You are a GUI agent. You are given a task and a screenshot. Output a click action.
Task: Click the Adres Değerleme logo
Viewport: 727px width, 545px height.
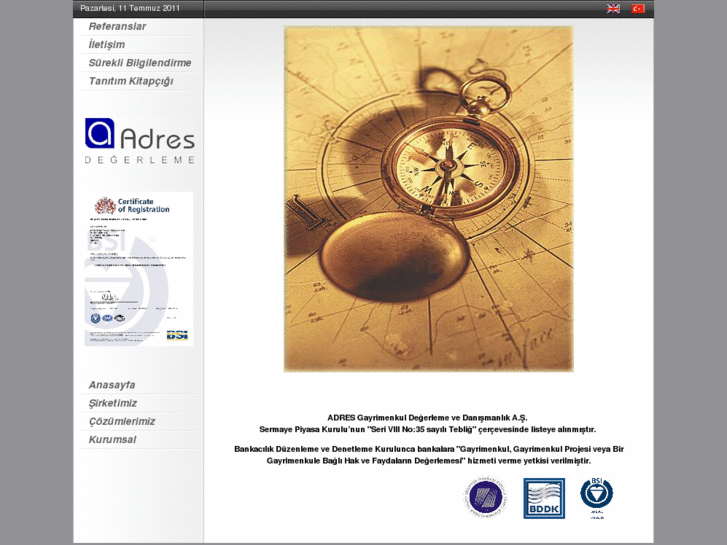[x=139, y=140]
